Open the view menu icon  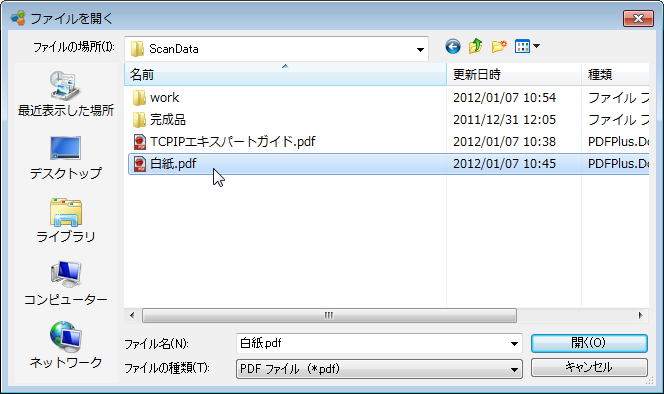(x=527, y=46)
